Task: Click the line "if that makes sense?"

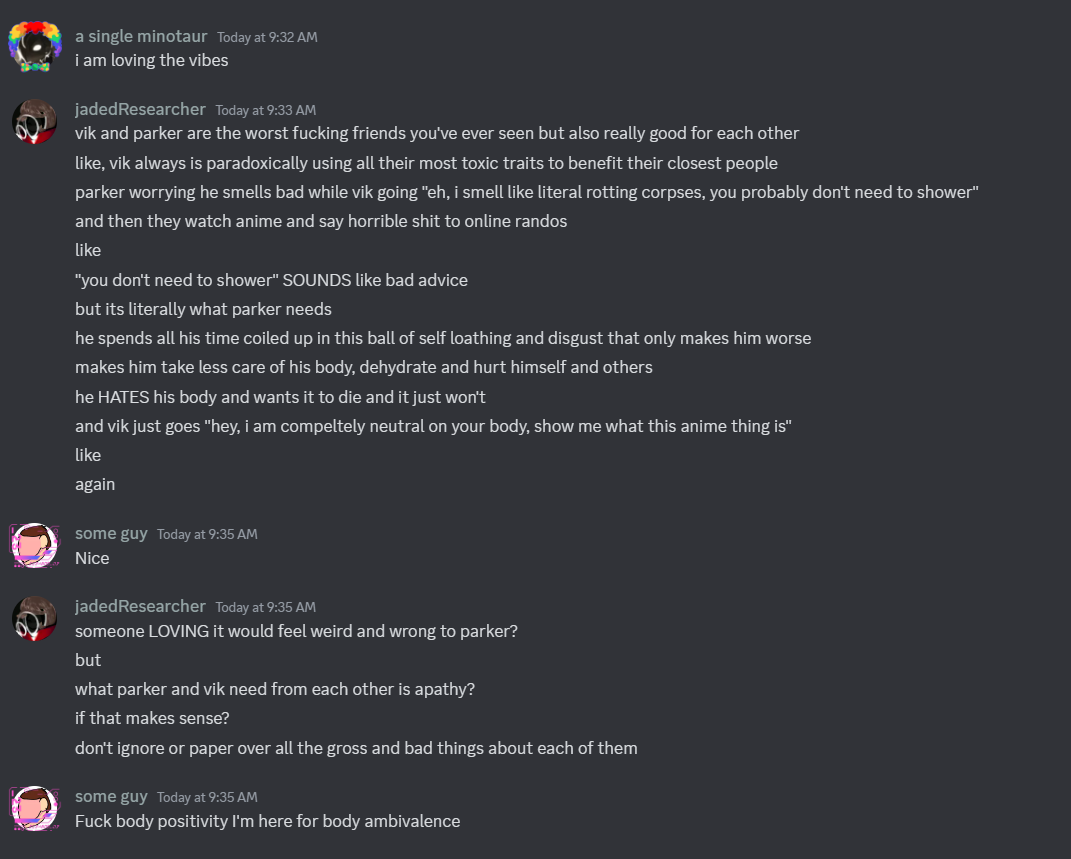Action: point(153,718)
